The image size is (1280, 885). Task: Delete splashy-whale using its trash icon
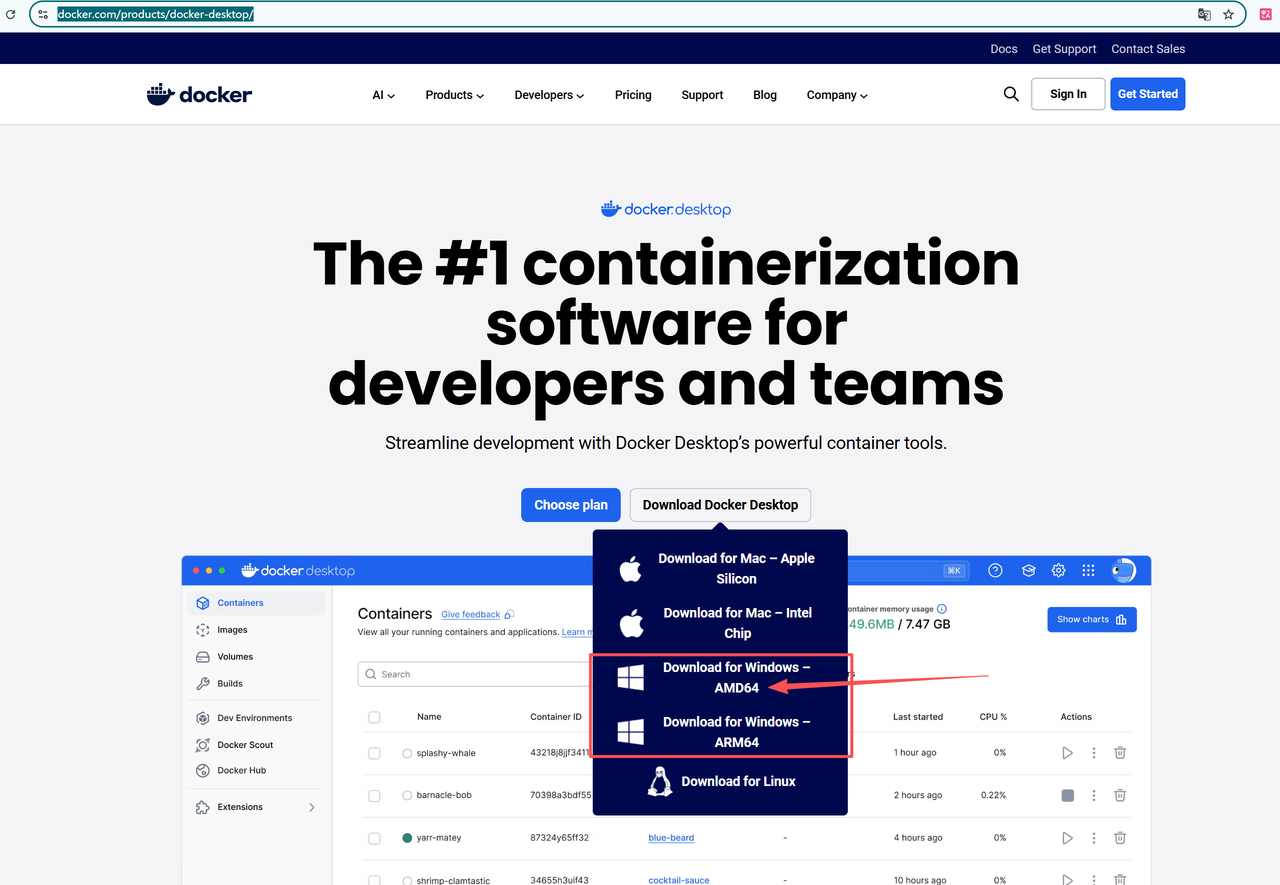1120,753
